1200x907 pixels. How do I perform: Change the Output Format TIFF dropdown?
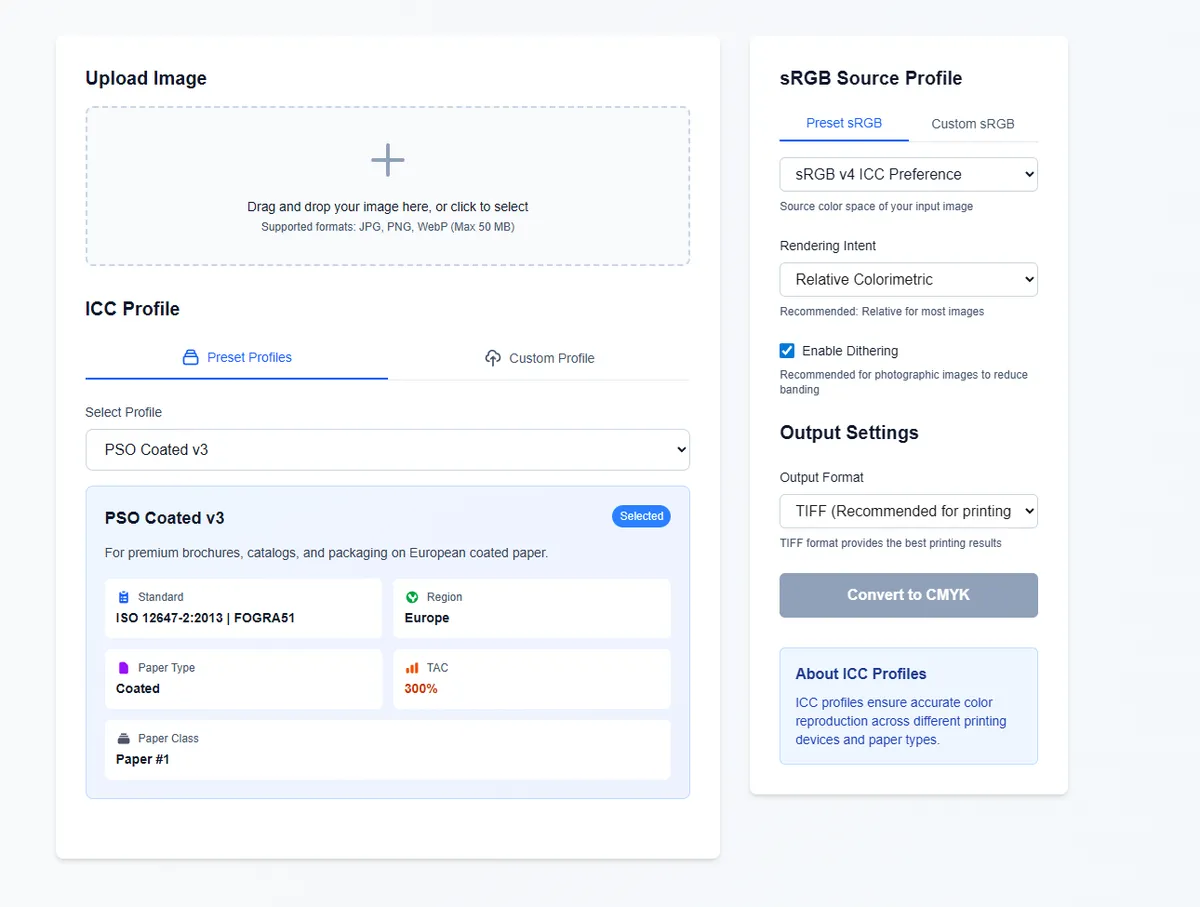coord(909,511)
